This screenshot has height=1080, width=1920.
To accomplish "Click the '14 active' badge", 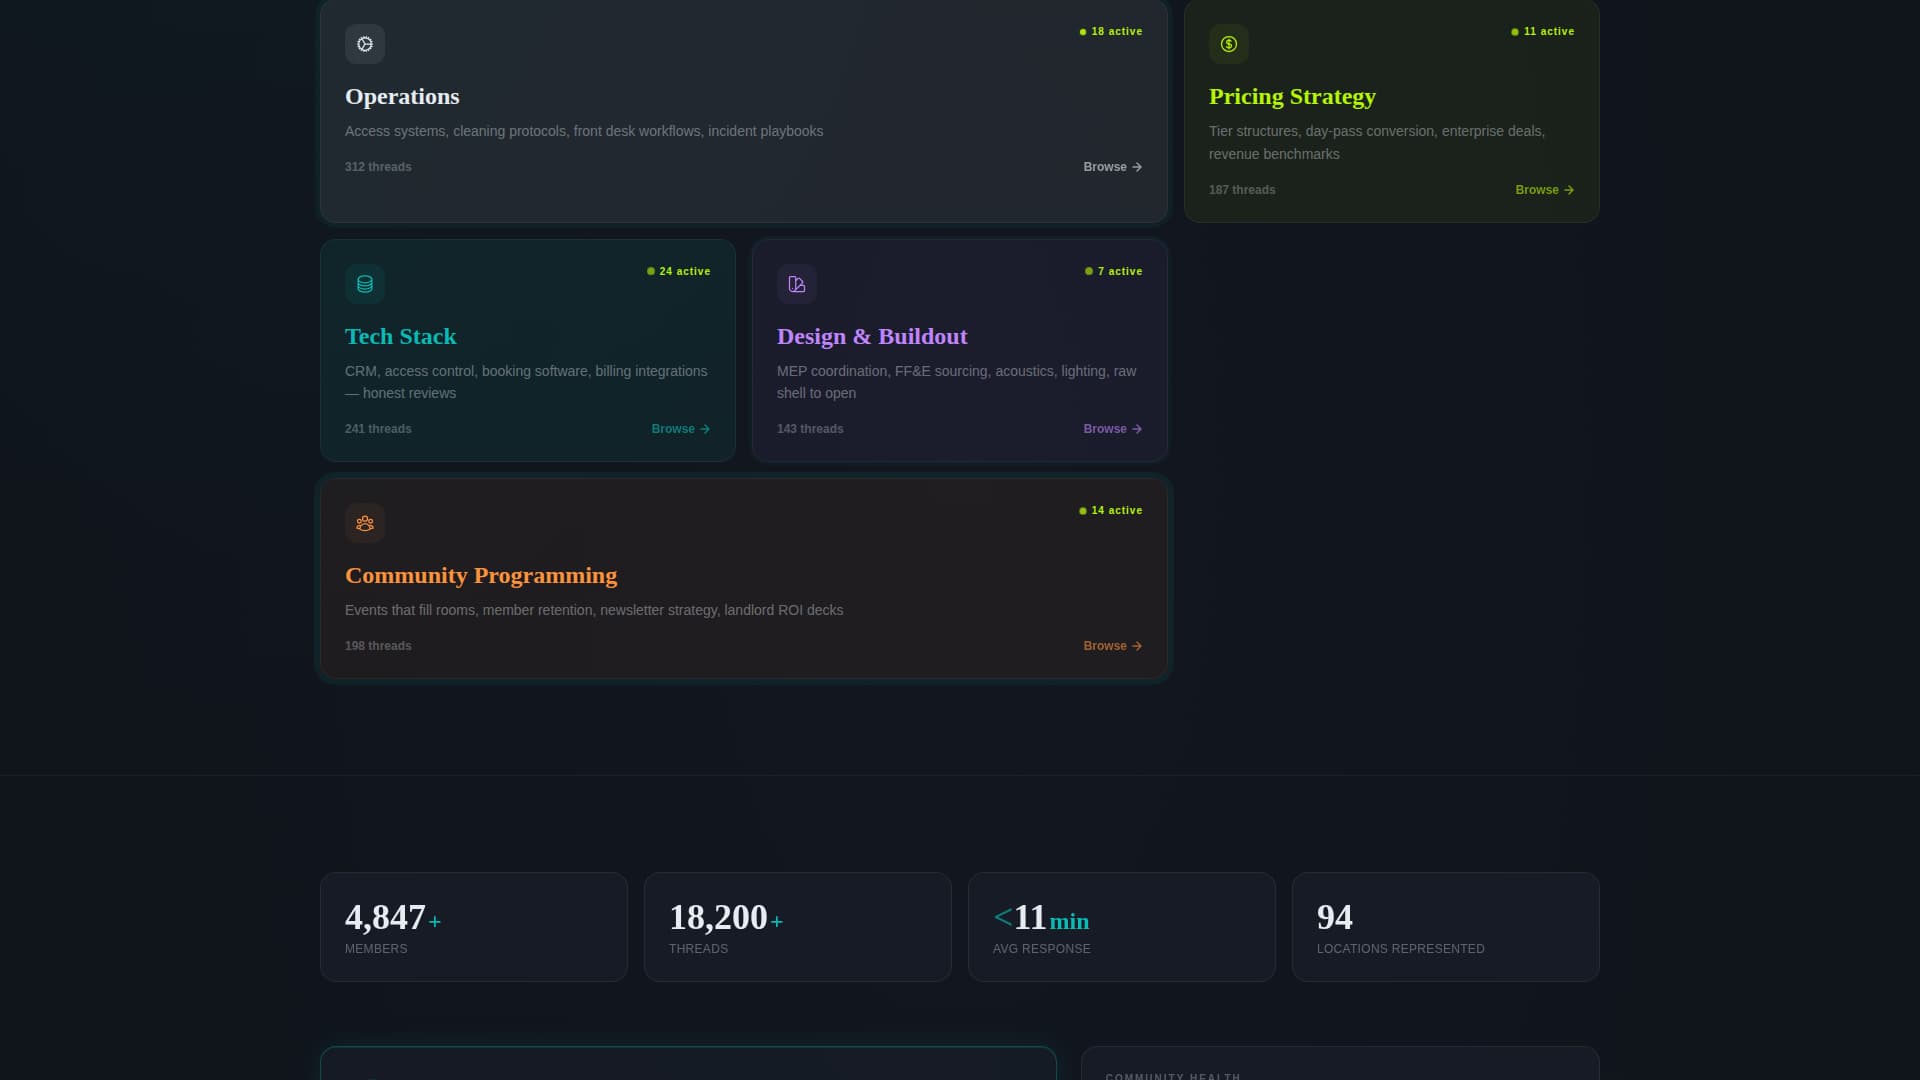I will pos(1111,511).
